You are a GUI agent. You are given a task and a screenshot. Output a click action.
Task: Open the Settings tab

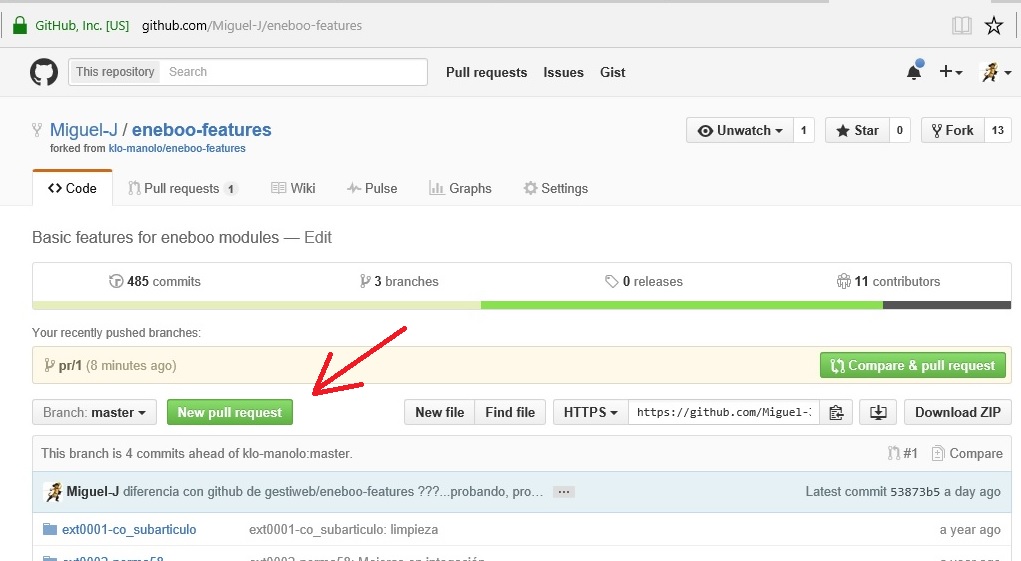555,188
